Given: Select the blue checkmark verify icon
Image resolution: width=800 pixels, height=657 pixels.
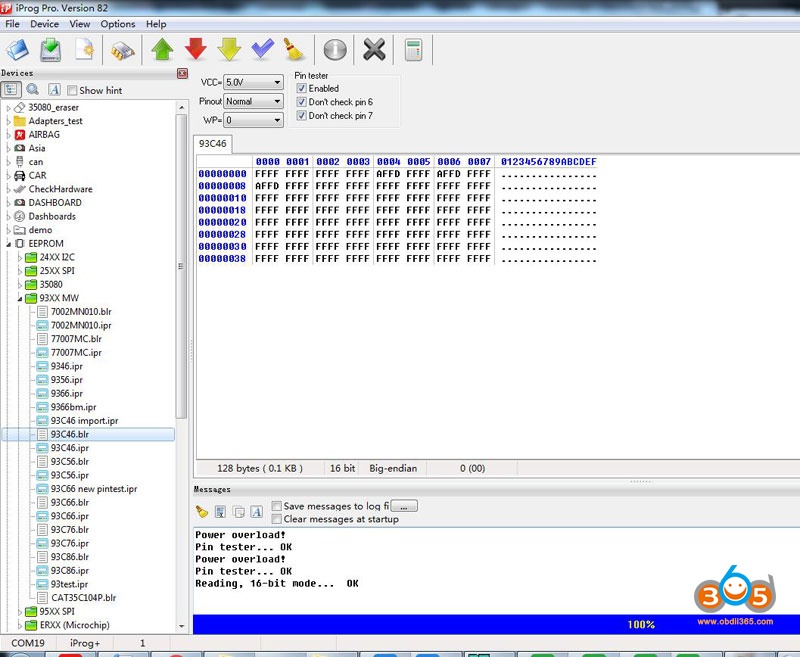Looking at the screenshot, I should (x=262, y=49).
